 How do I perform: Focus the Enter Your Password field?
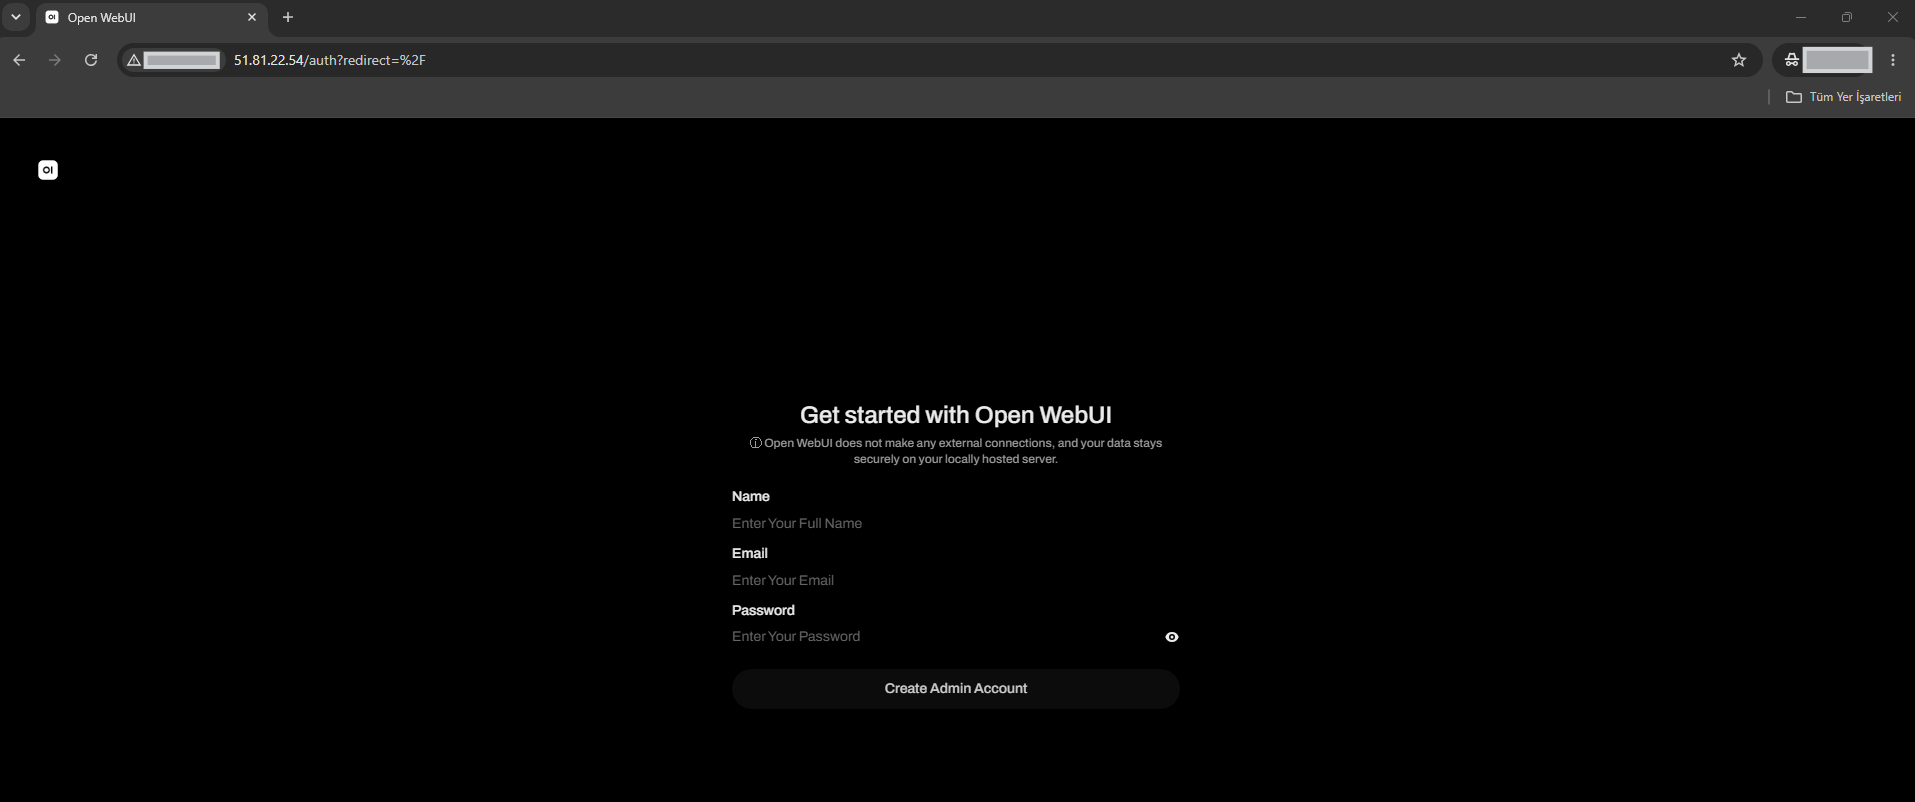coord(945,637)
